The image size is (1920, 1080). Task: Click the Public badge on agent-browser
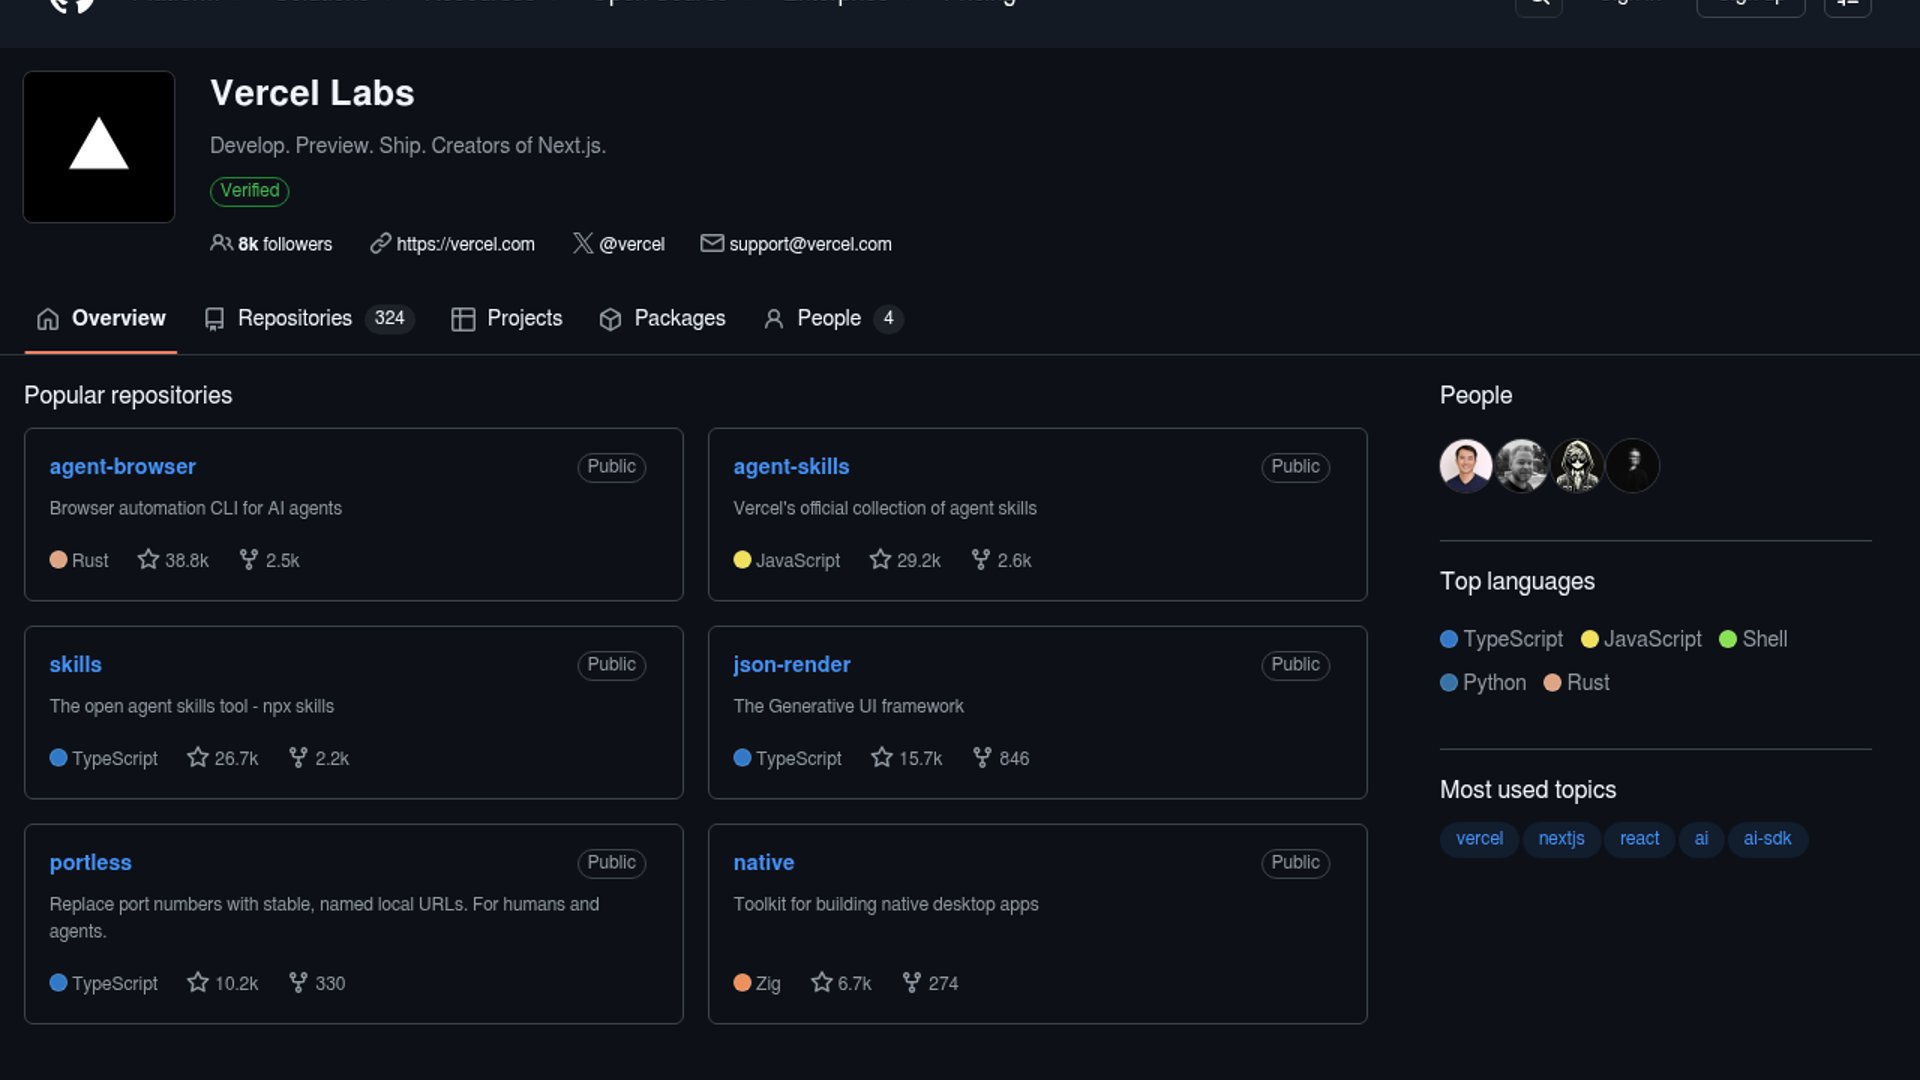pyautogui.click(x=611, y=467)
